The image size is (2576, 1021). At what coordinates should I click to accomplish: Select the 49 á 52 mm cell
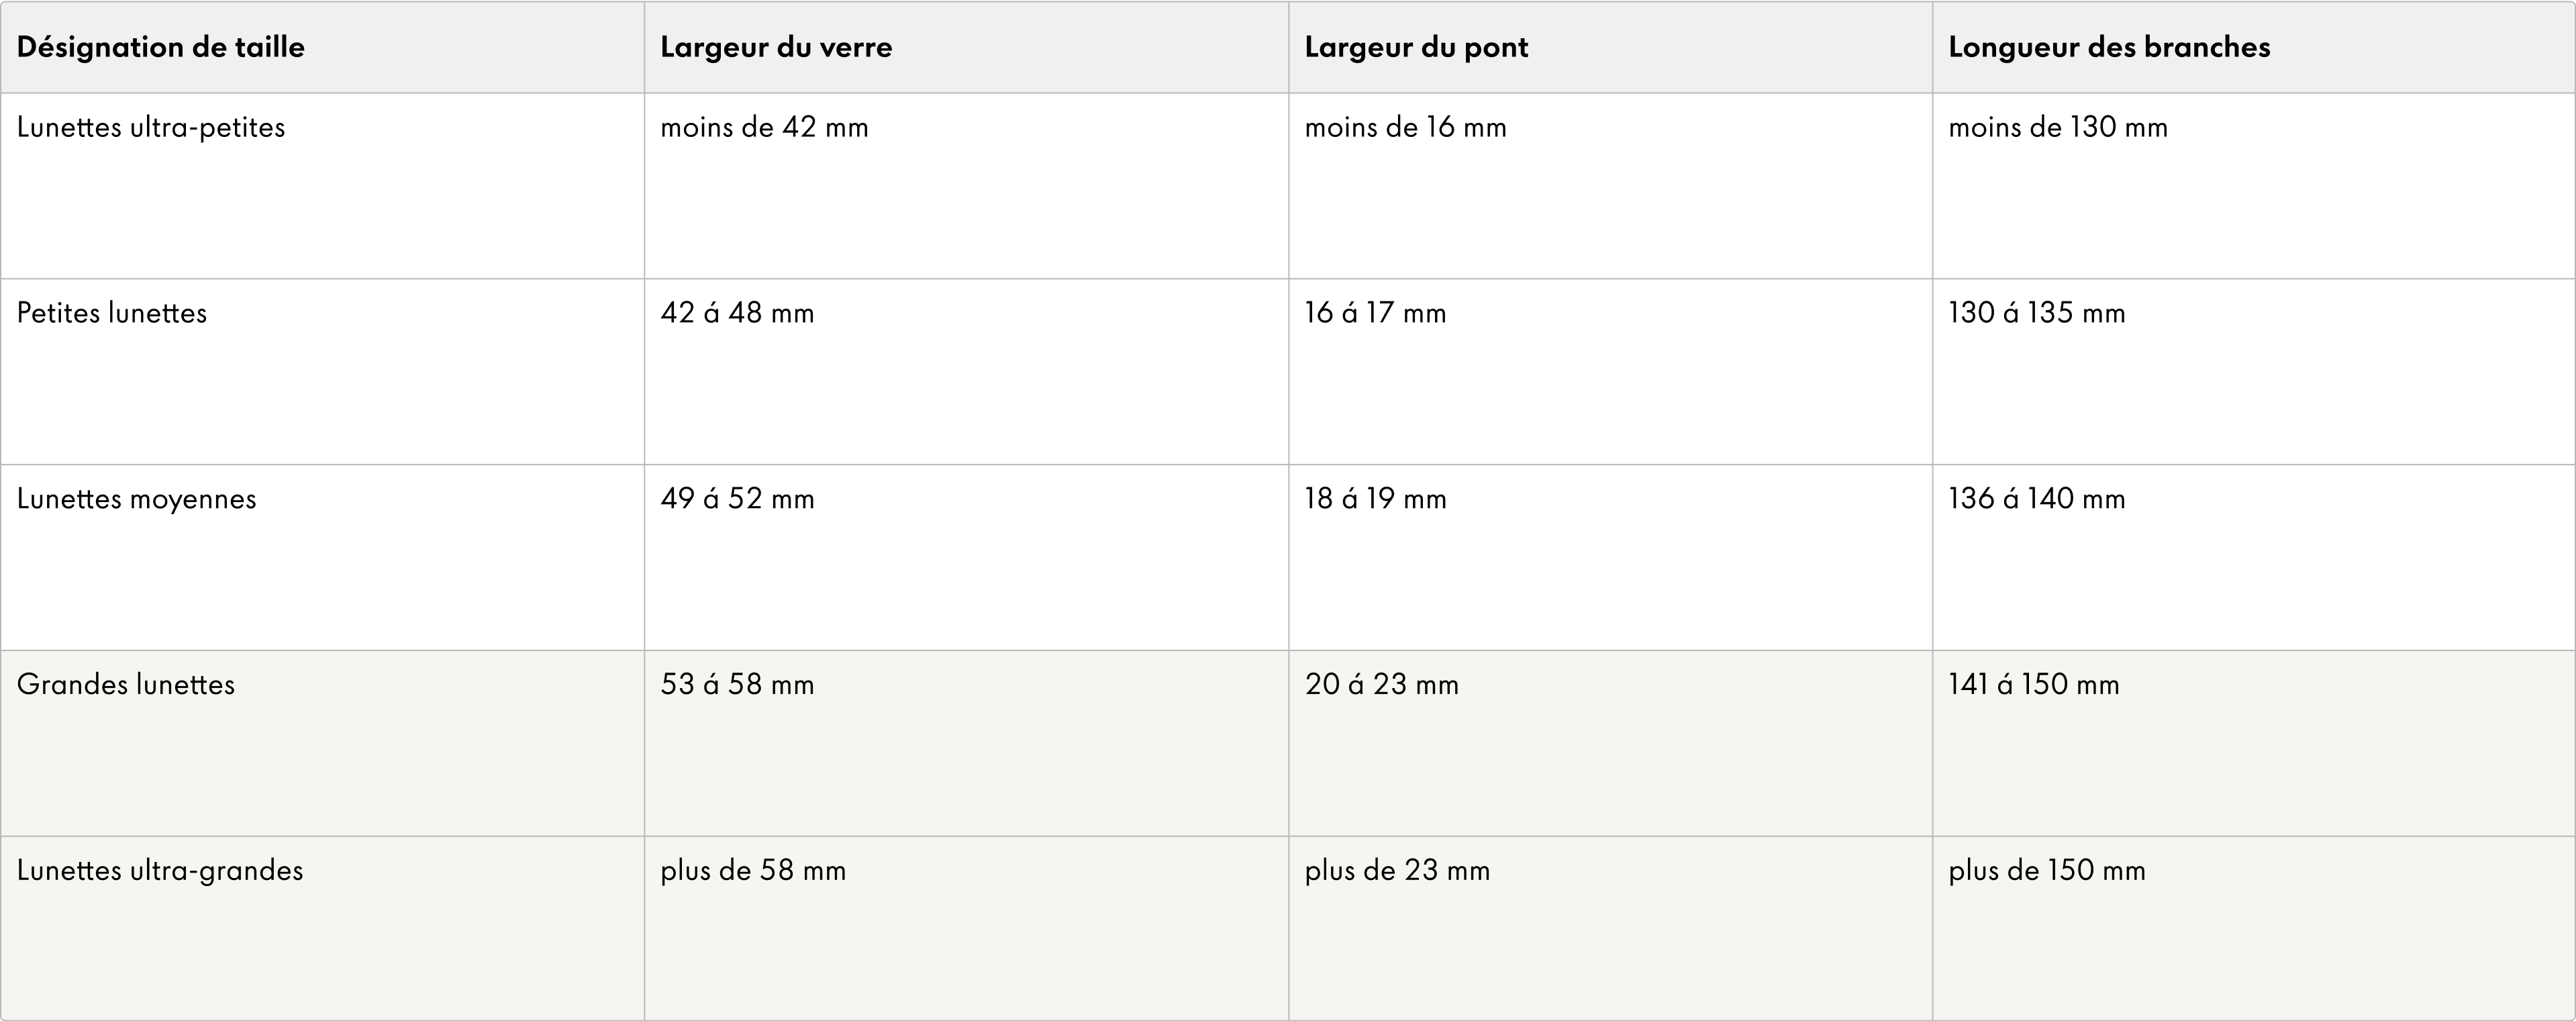coord(737,499)
